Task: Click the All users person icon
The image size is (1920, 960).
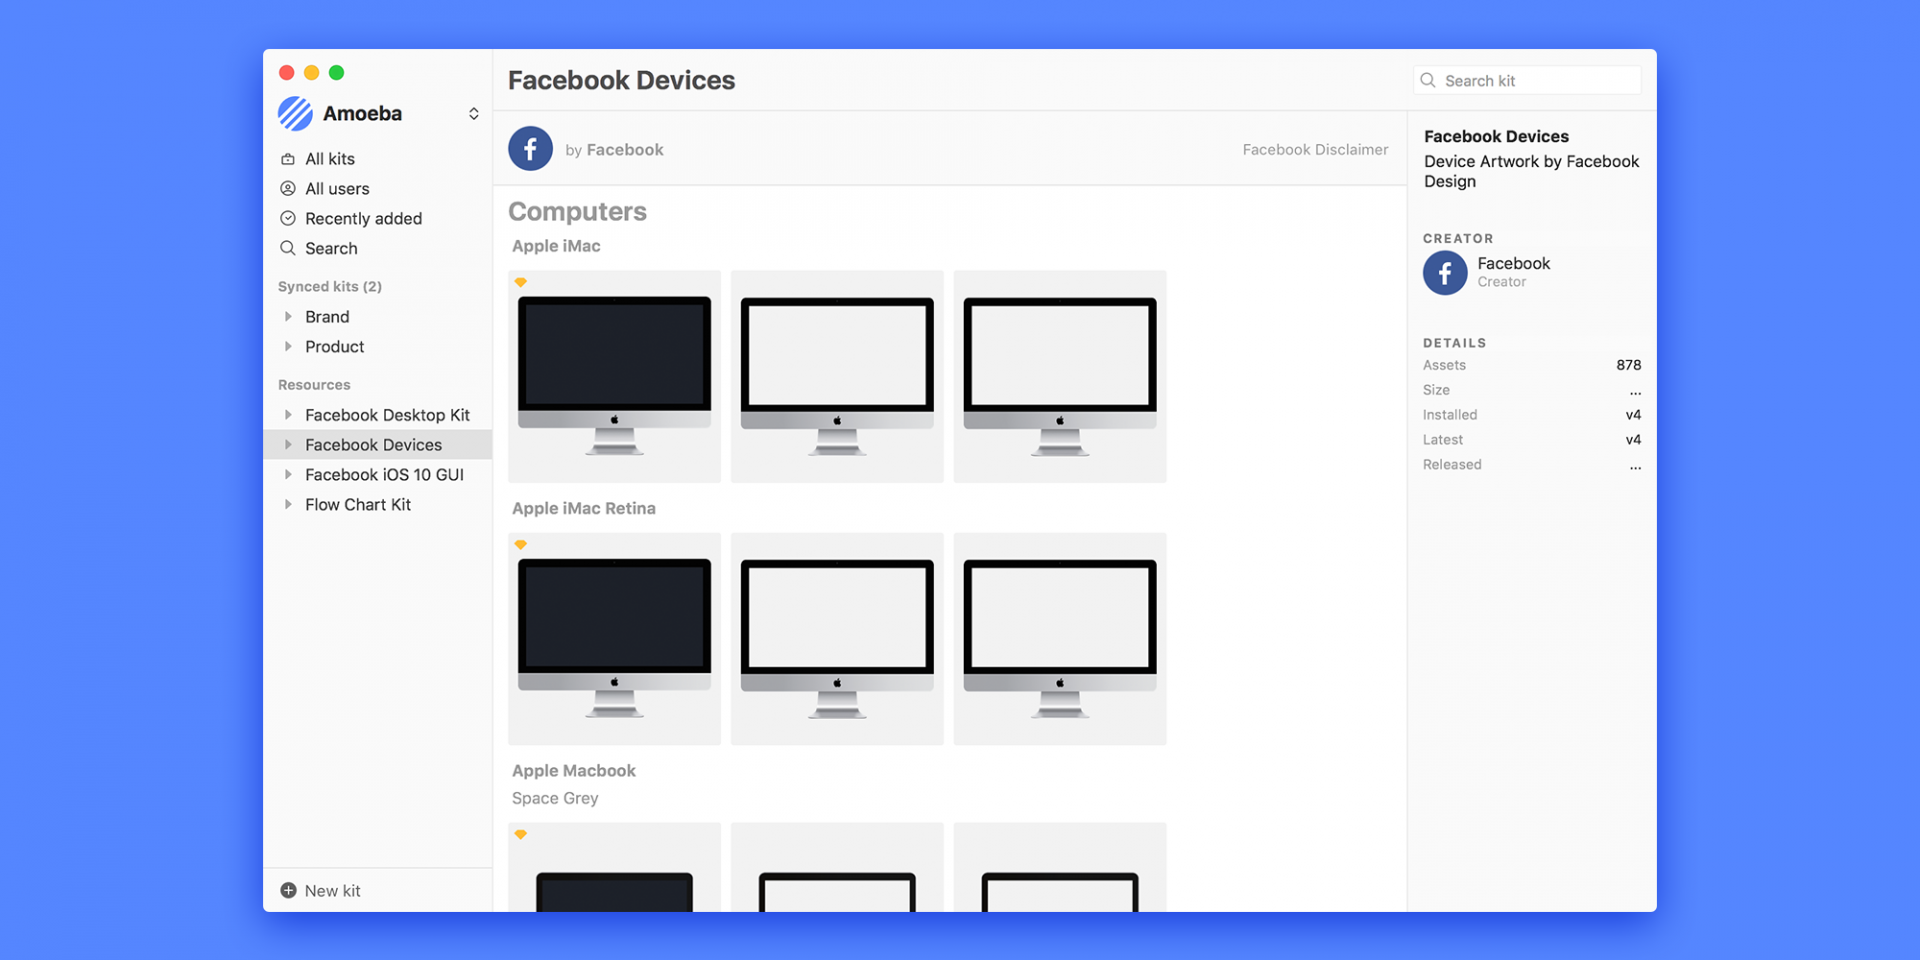Action: tap(288, 189)
